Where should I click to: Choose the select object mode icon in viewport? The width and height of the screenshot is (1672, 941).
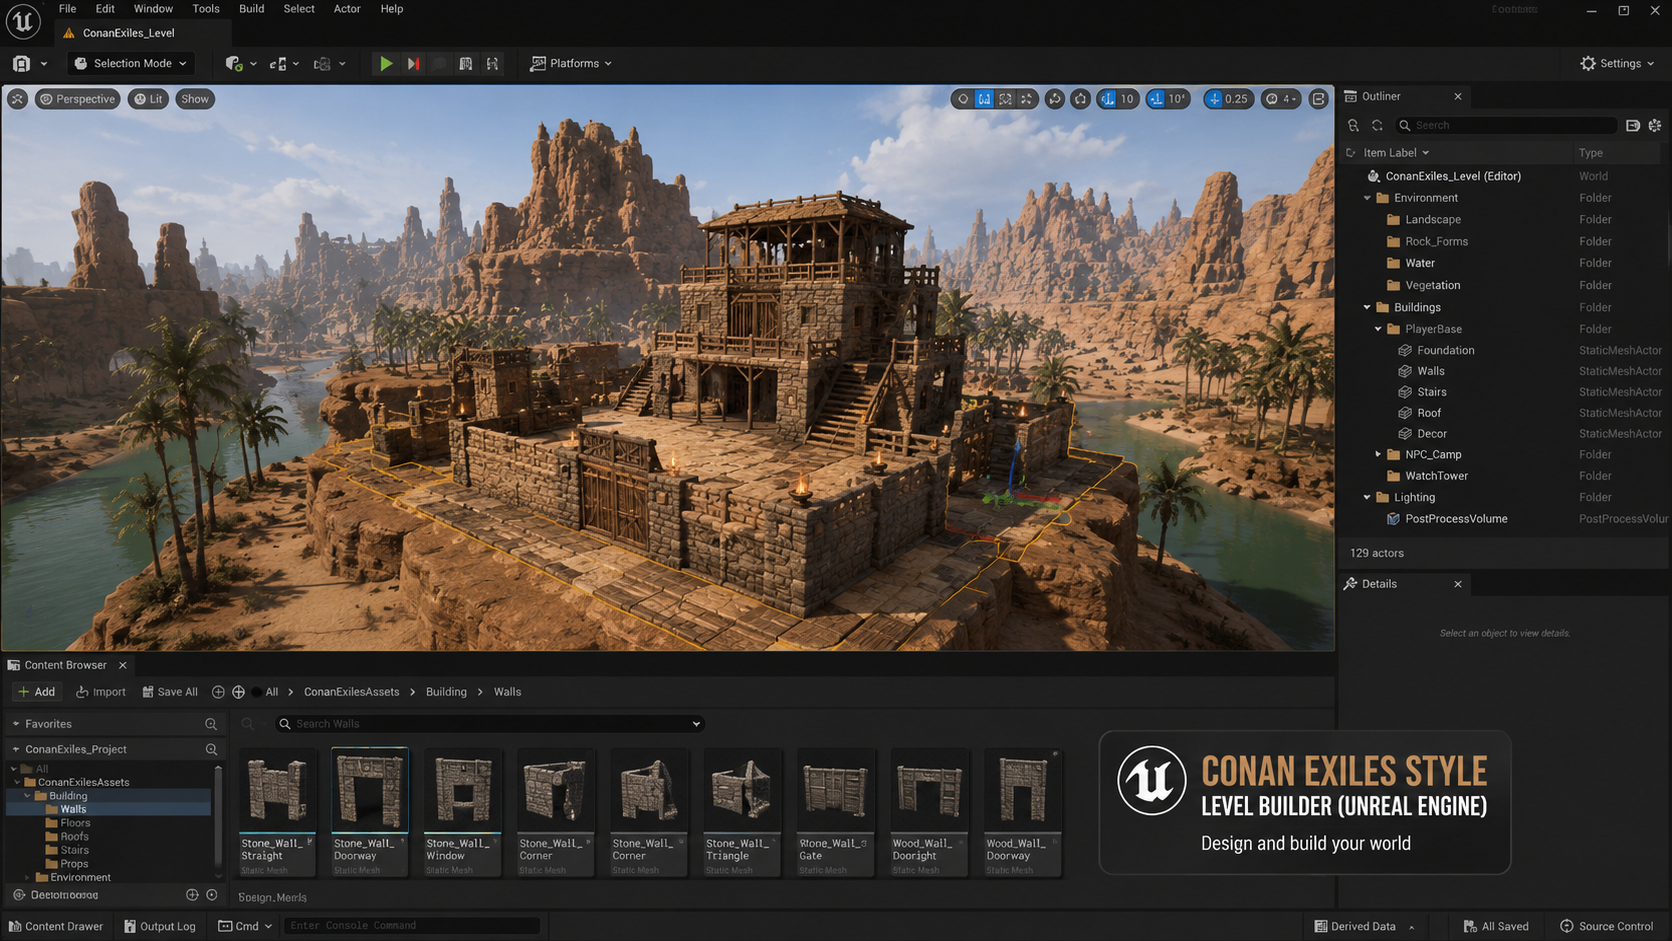tap(963, 99)
